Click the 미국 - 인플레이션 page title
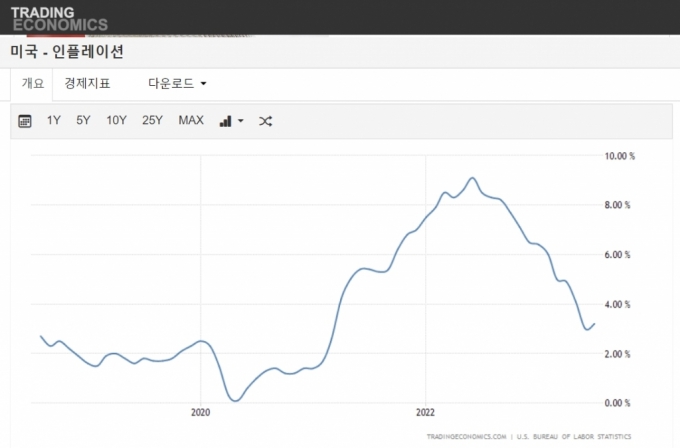The image size is (680, 448). (x=67, y=51)
